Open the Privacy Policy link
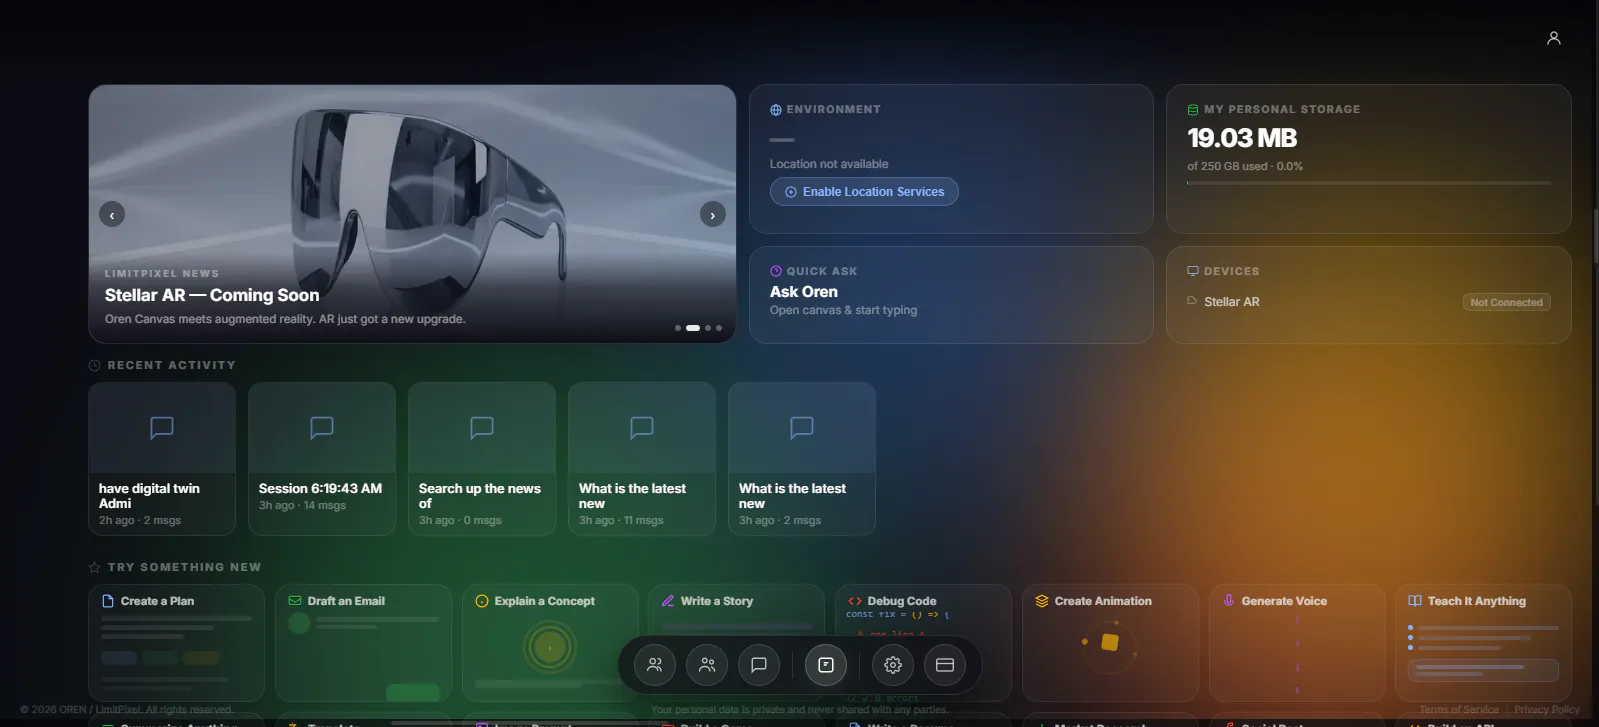This screenshot has width=1599, height=727. (x=1547, y=710)
